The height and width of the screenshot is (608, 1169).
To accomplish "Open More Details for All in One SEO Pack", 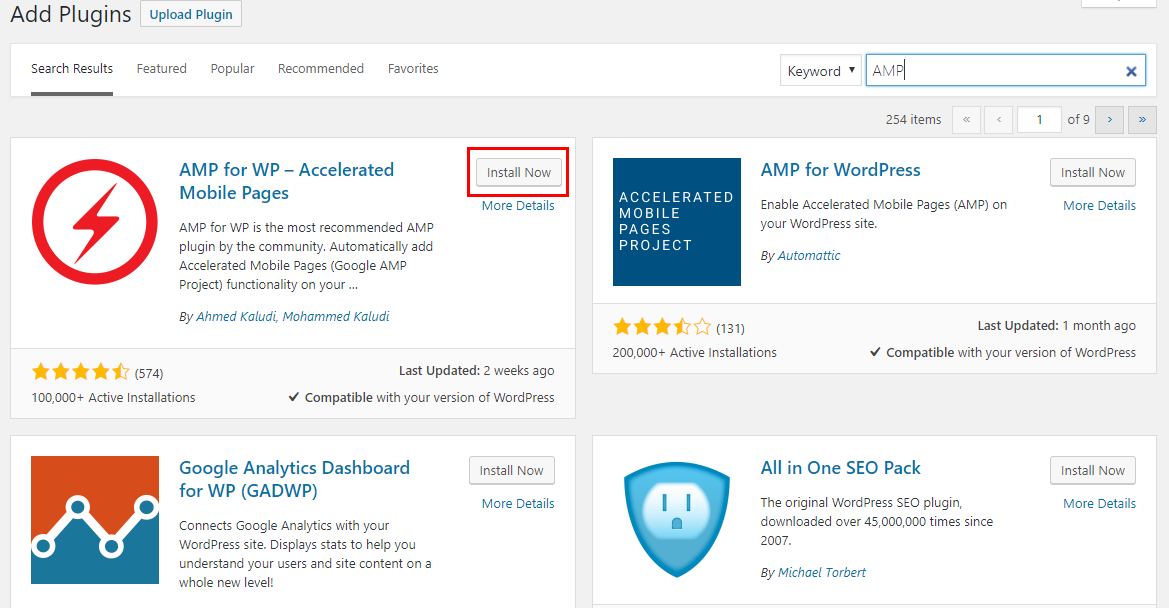I will [1100, 504].
